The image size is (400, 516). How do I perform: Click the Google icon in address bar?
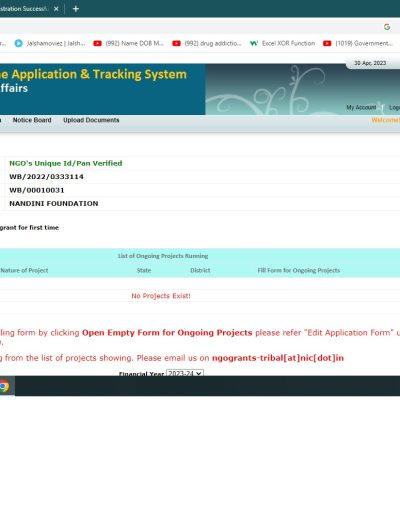(x=387, y=27)
